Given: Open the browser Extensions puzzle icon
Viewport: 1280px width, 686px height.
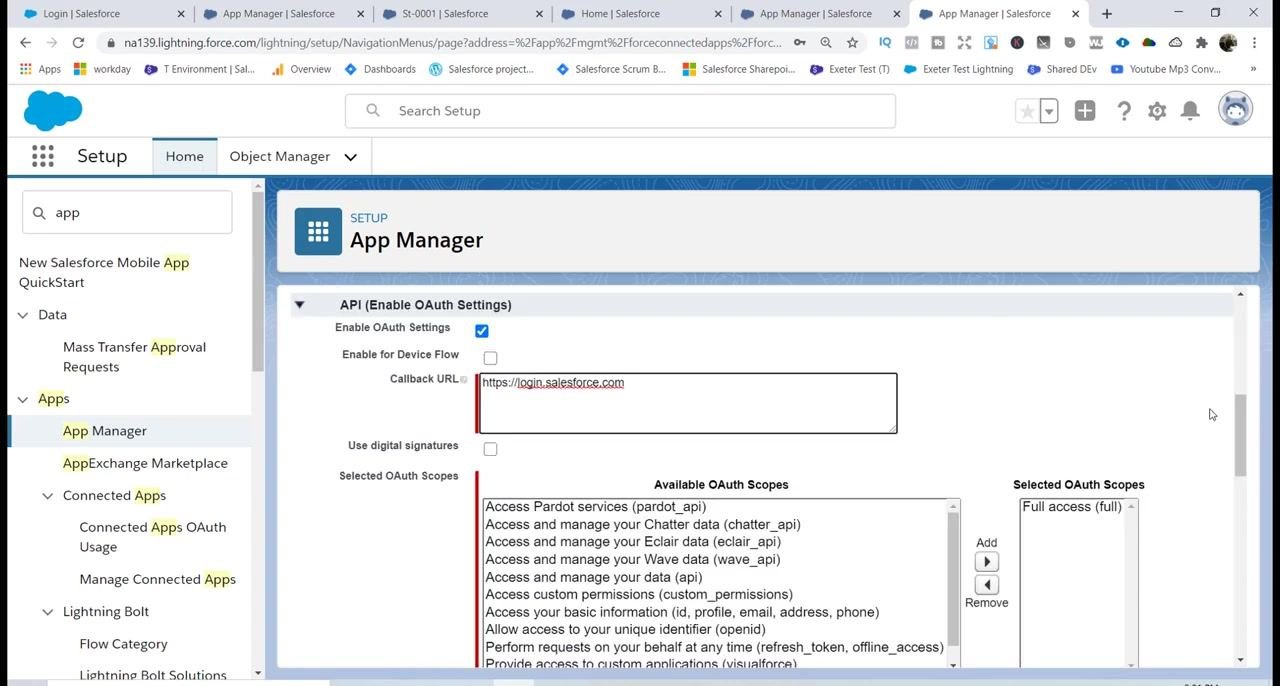Looking at the screenshot, I should 1202,43.
